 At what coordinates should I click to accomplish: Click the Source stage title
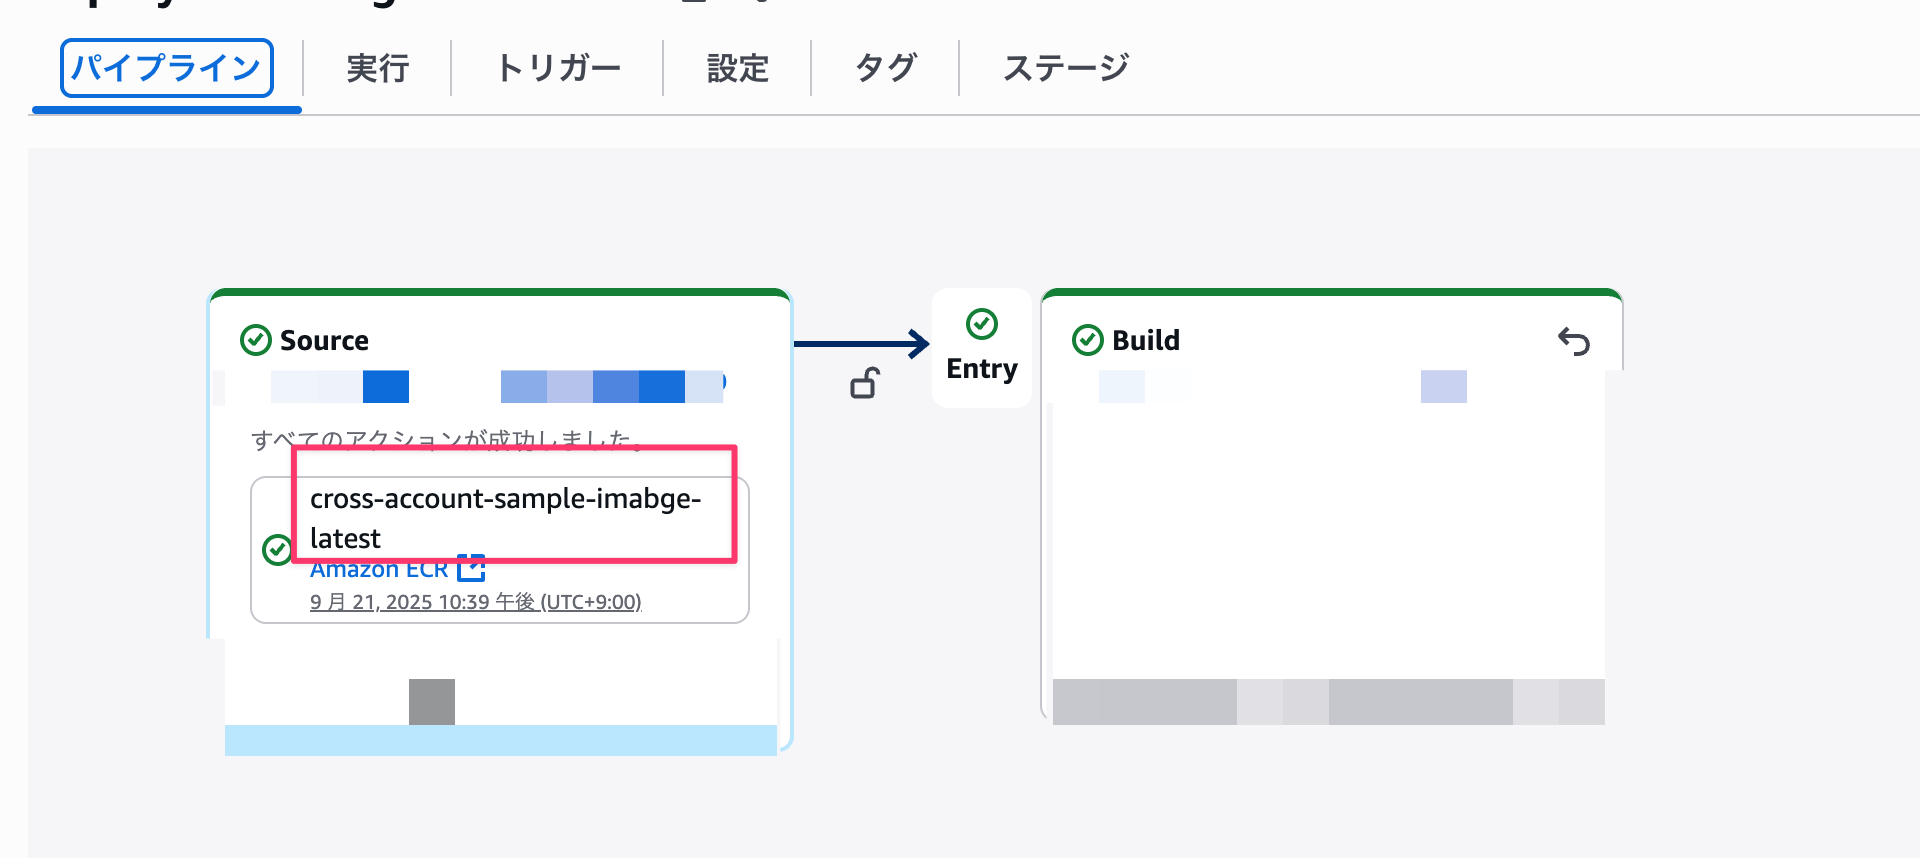pyautogui.click(x=324, y=340)
